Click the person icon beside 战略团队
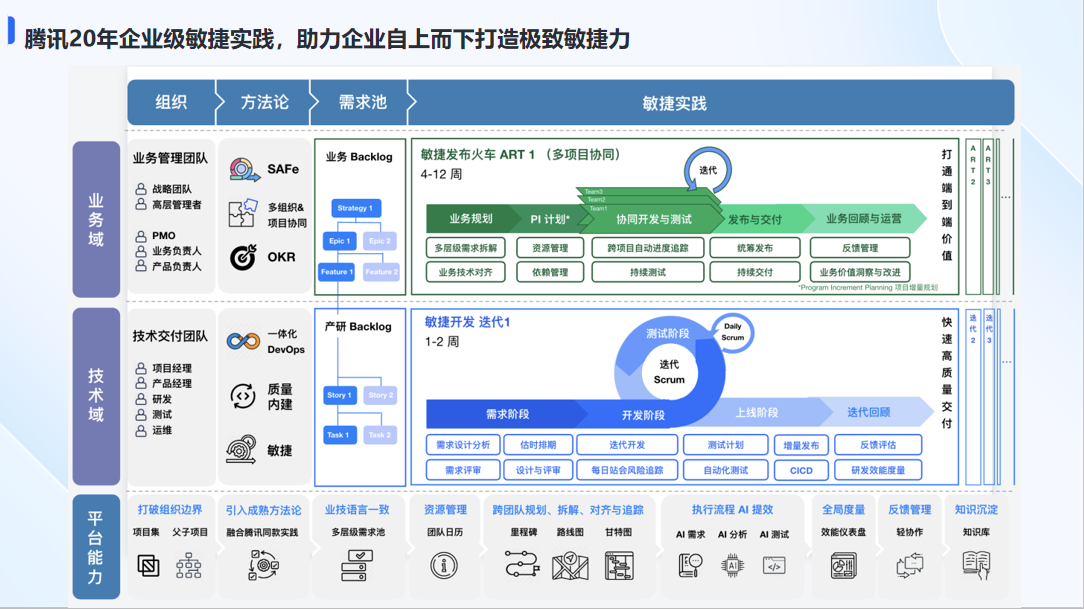 coord(141,189)
